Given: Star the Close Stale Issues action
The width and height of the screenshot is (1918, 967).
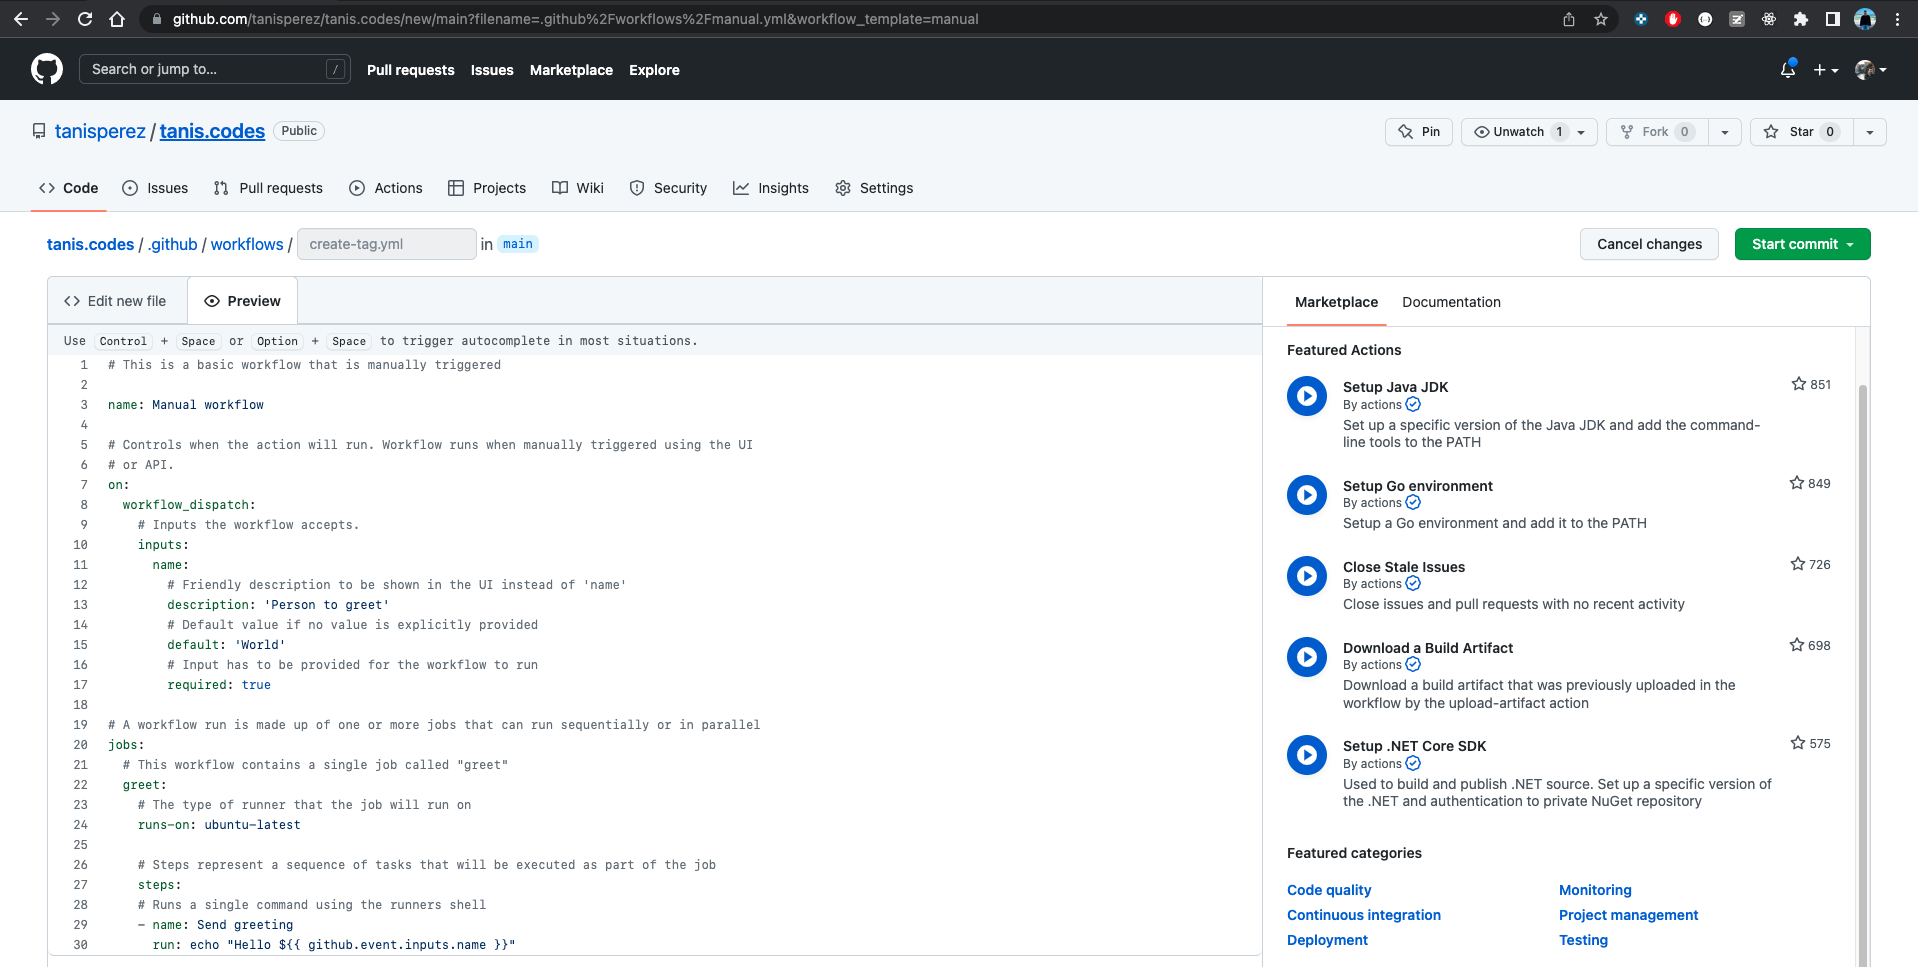Looking at the screenshot, I should (x=1797, y=564).
